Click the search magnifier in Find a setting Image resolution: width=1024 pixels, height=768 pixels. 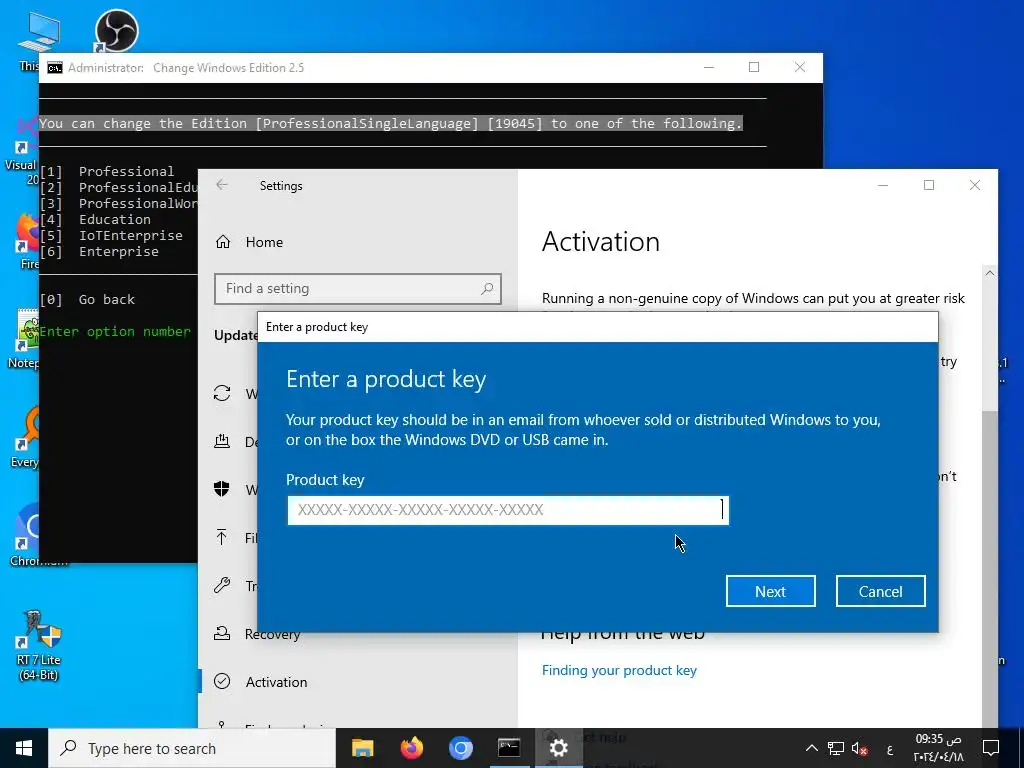[487, 289]
